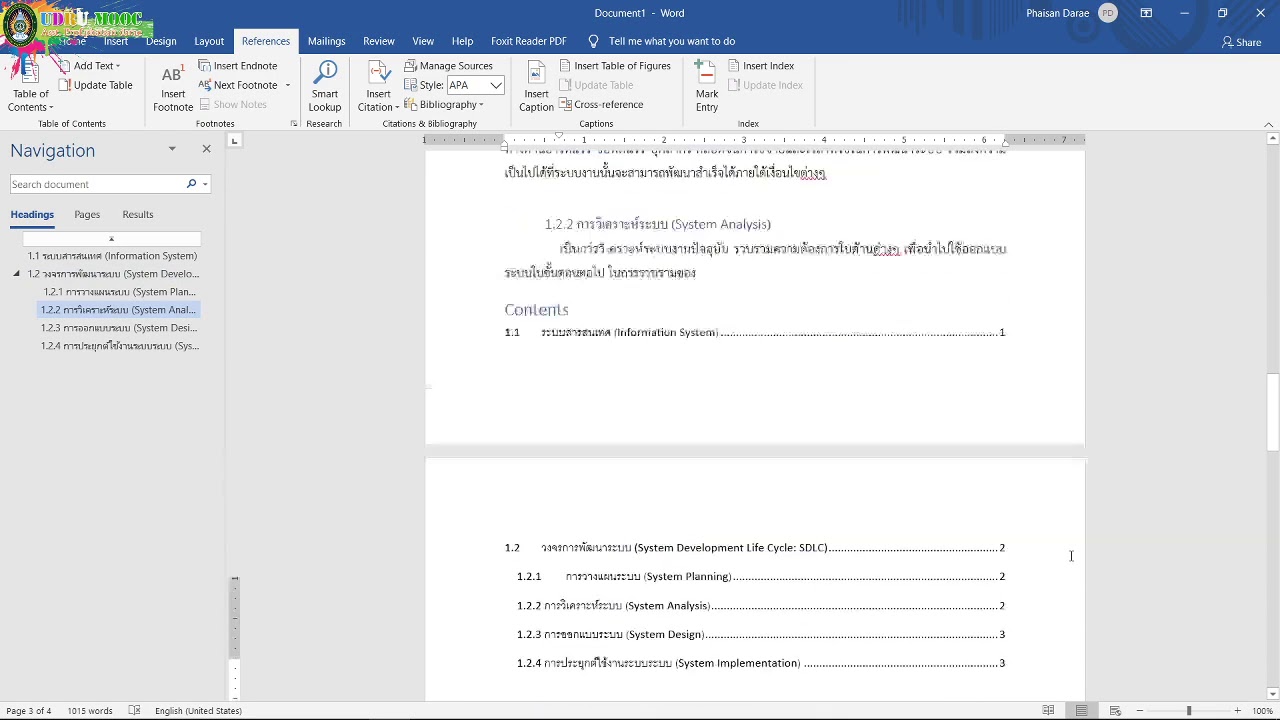Click Insert Citation

coord(378,88)
